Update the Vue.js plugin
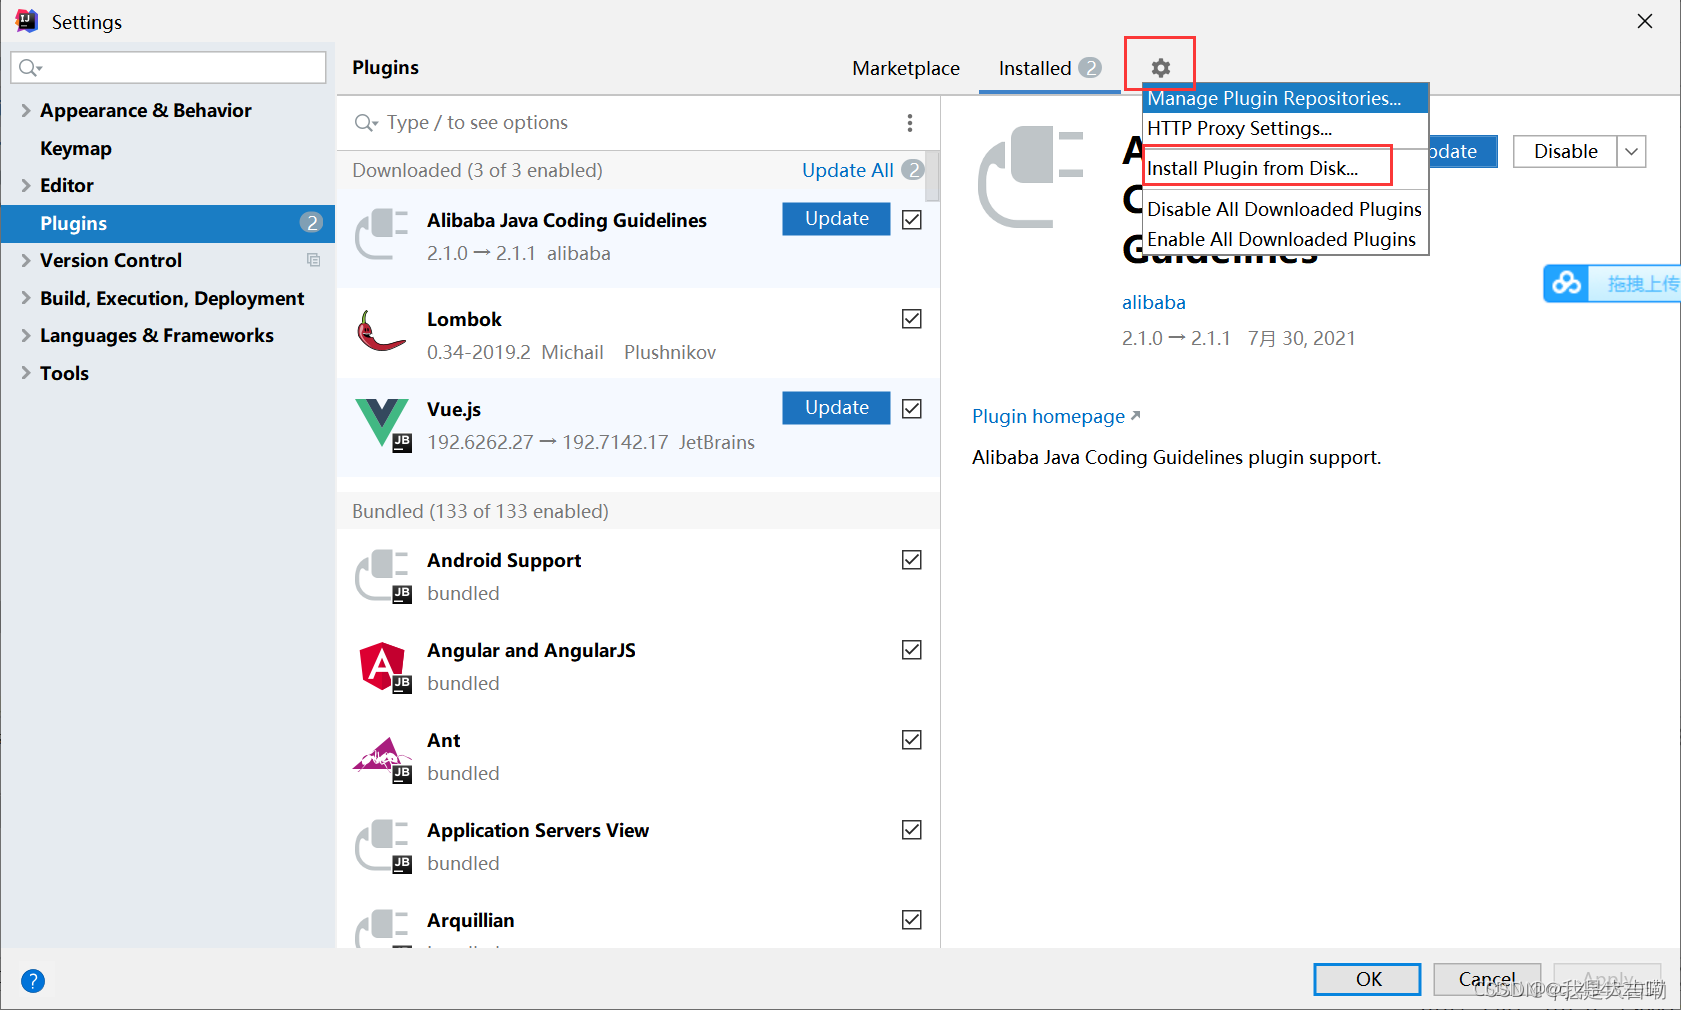The width and height of the screenshot is (1681, 1010). (x=837, y=408)
